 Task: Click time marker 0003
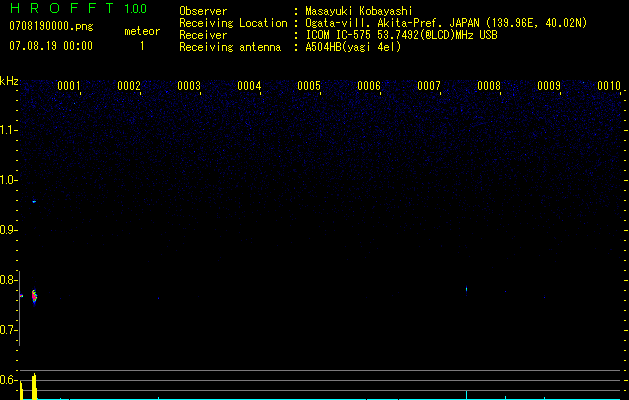[x=189, y=86]
